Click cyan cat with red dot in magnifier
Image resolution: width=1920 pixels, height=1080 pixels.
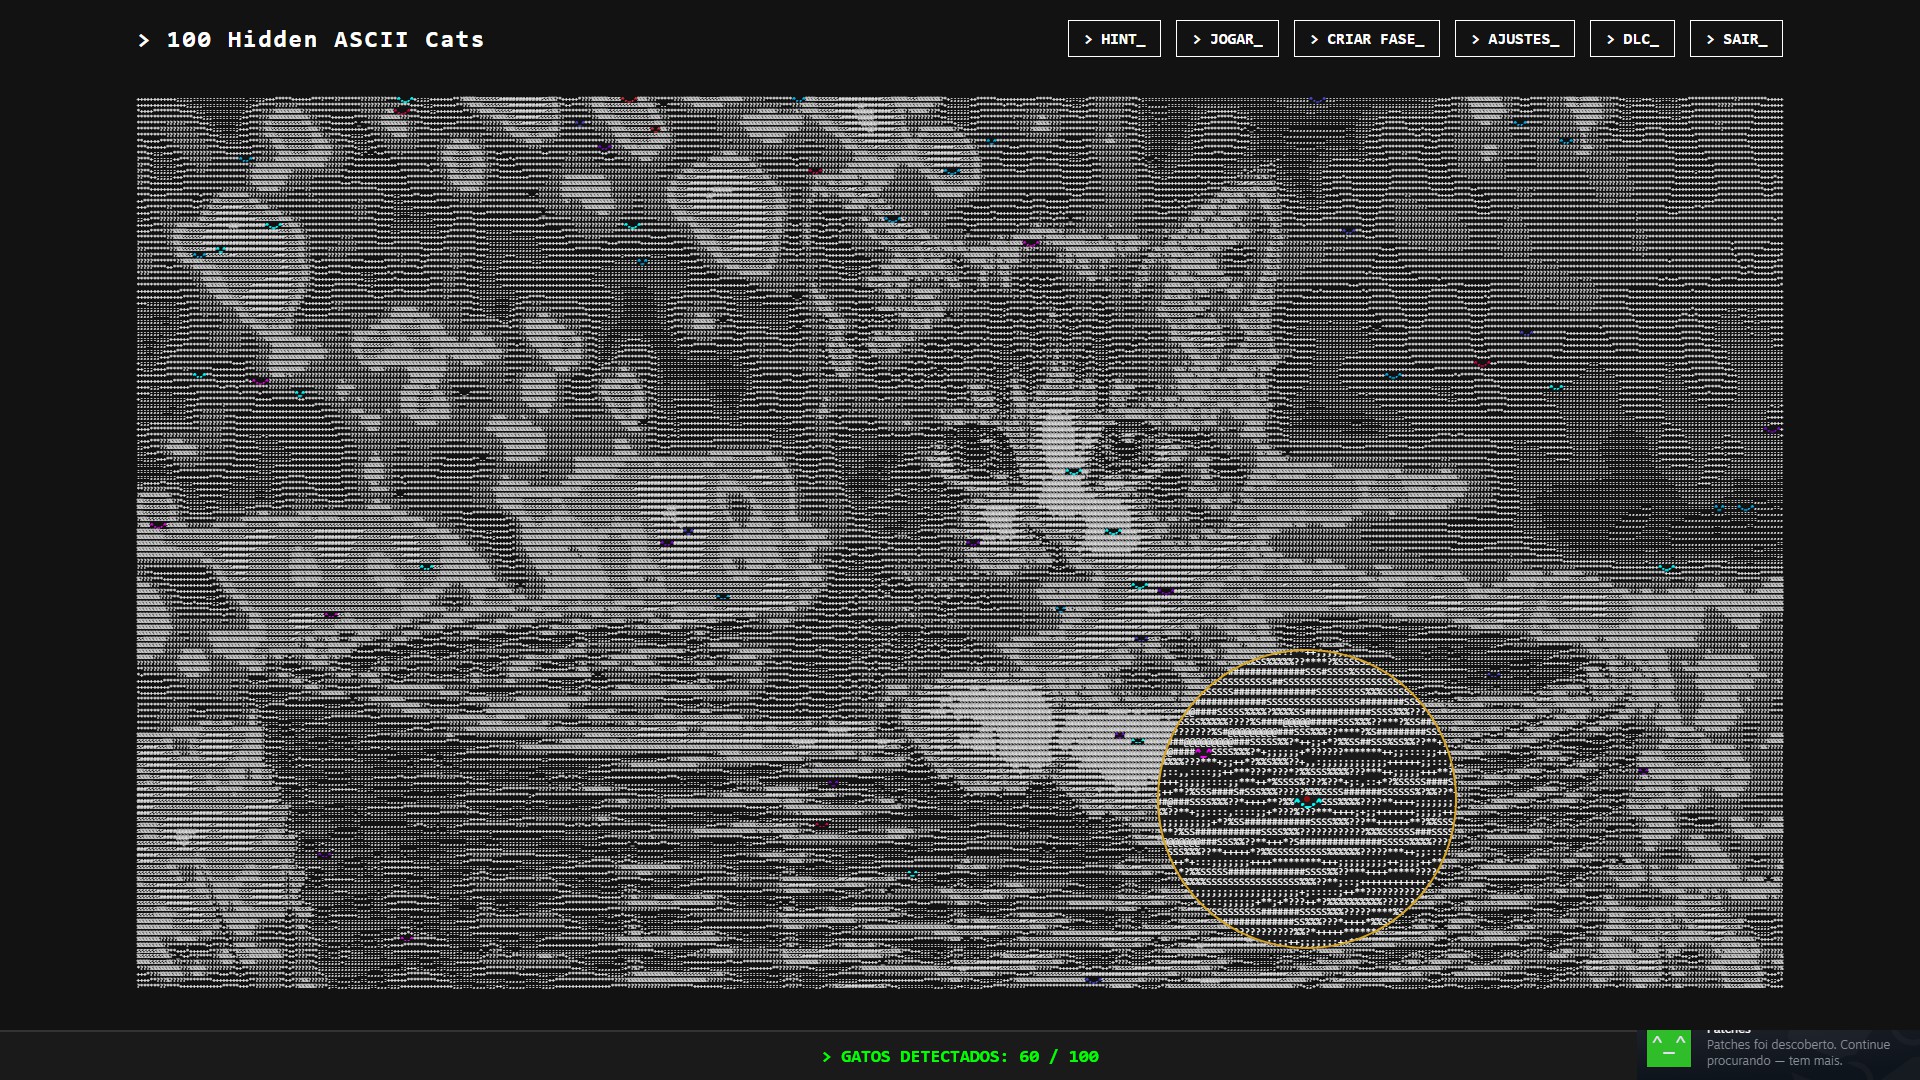pyautogui.click(x=1307, y=801)
